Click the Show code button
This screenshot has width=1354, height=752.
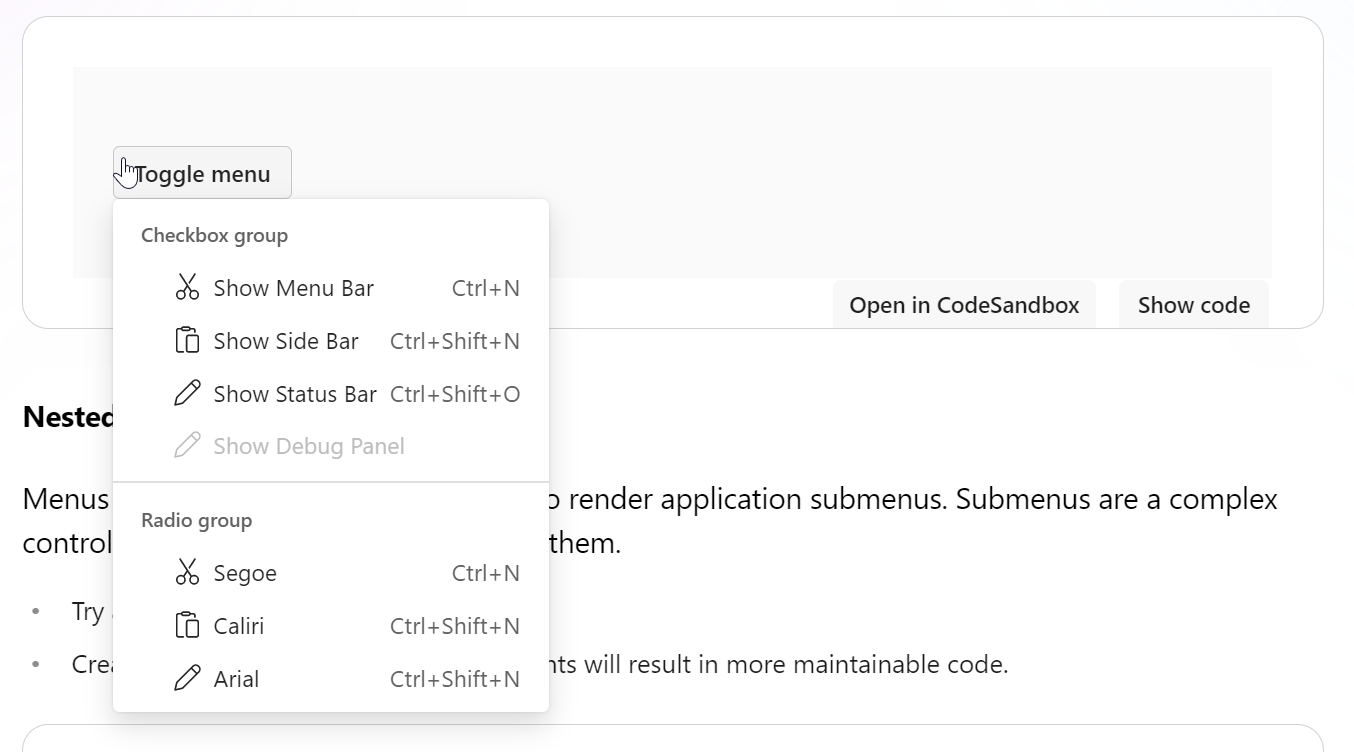point(1193,305)
